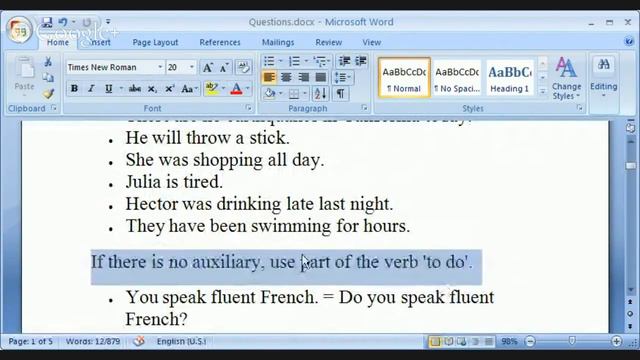640x360 pixels.
Task: Apply paragraph borders
Action: [x=294, y=94]
